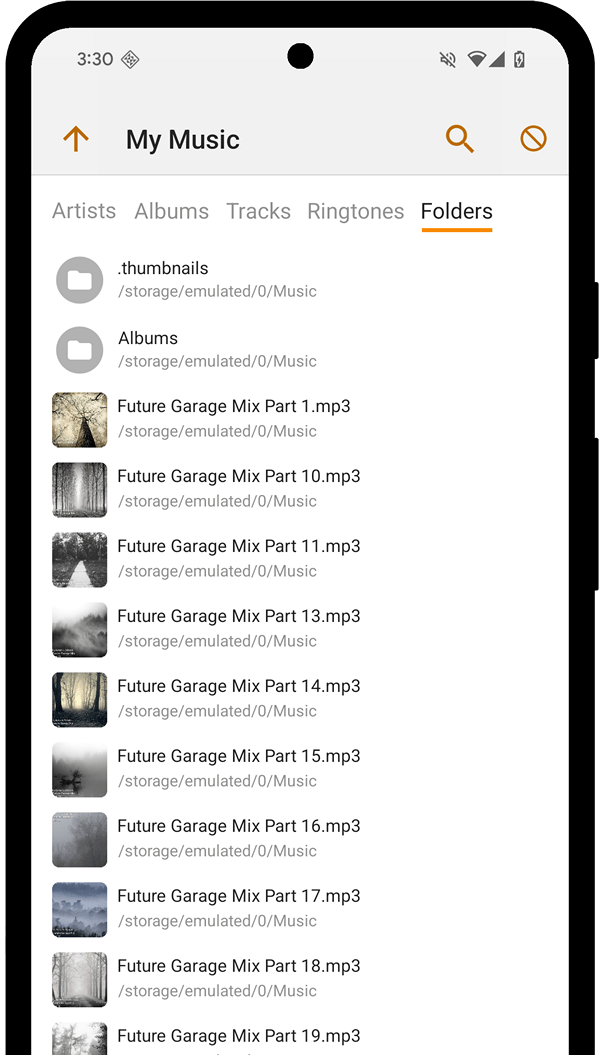This screenshot has height=1055, width=600.
Task: Tap the Wi-Fi status icon
Action: tap(476, 59)
